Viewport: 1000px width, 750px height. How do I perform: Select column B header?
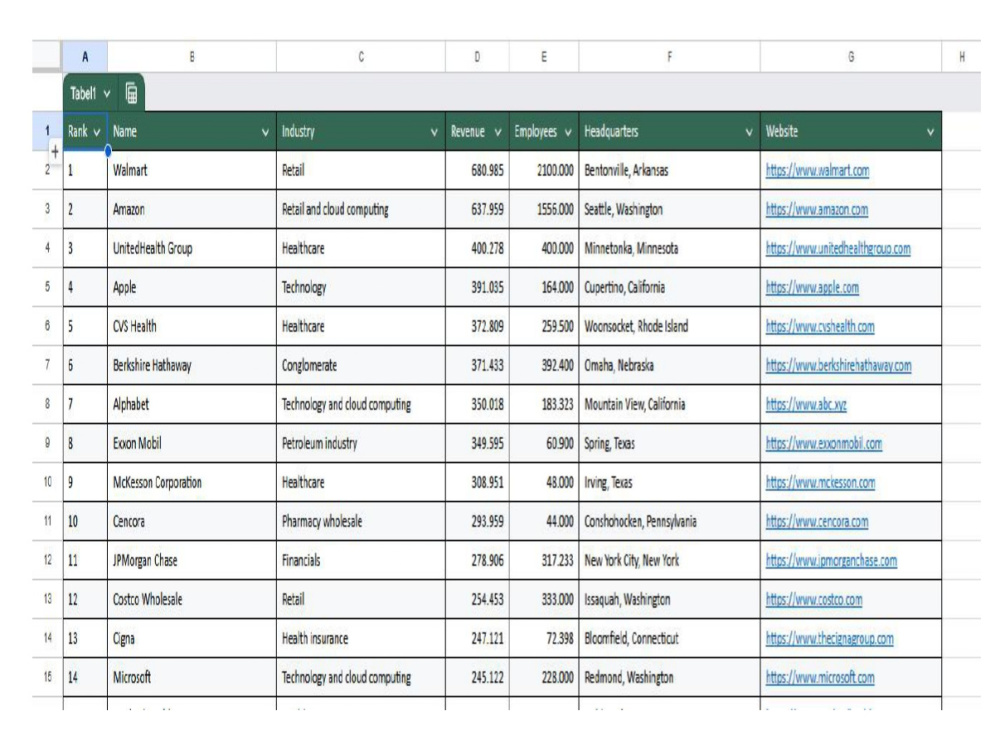[191, 57]
